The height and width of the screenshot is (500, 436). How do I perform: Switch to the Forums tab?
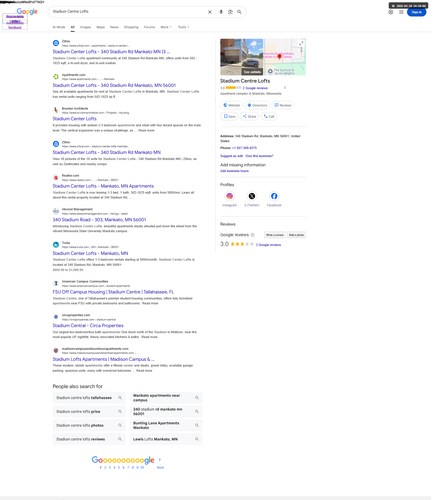149,27
